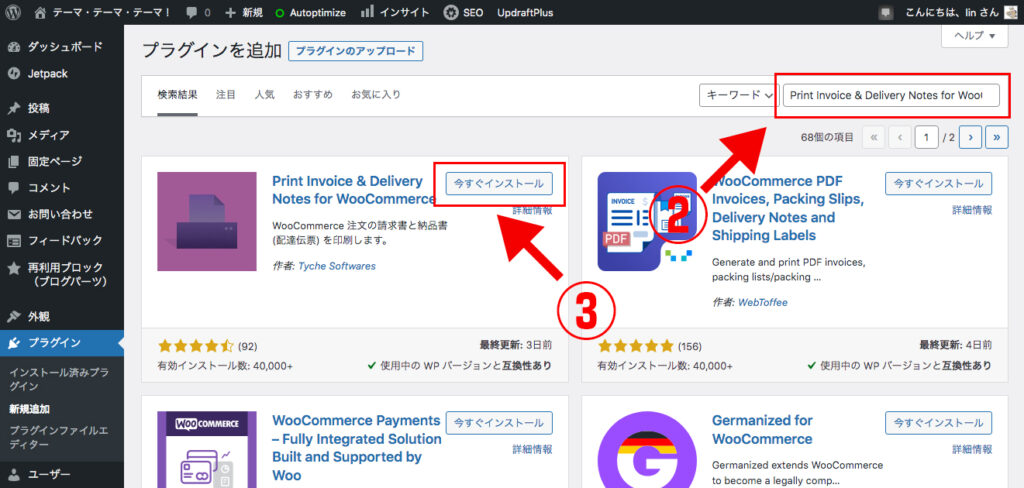Open WooCommerce Payments title link
Viewport: 1024px width, 488px height.
coord(357,447)
